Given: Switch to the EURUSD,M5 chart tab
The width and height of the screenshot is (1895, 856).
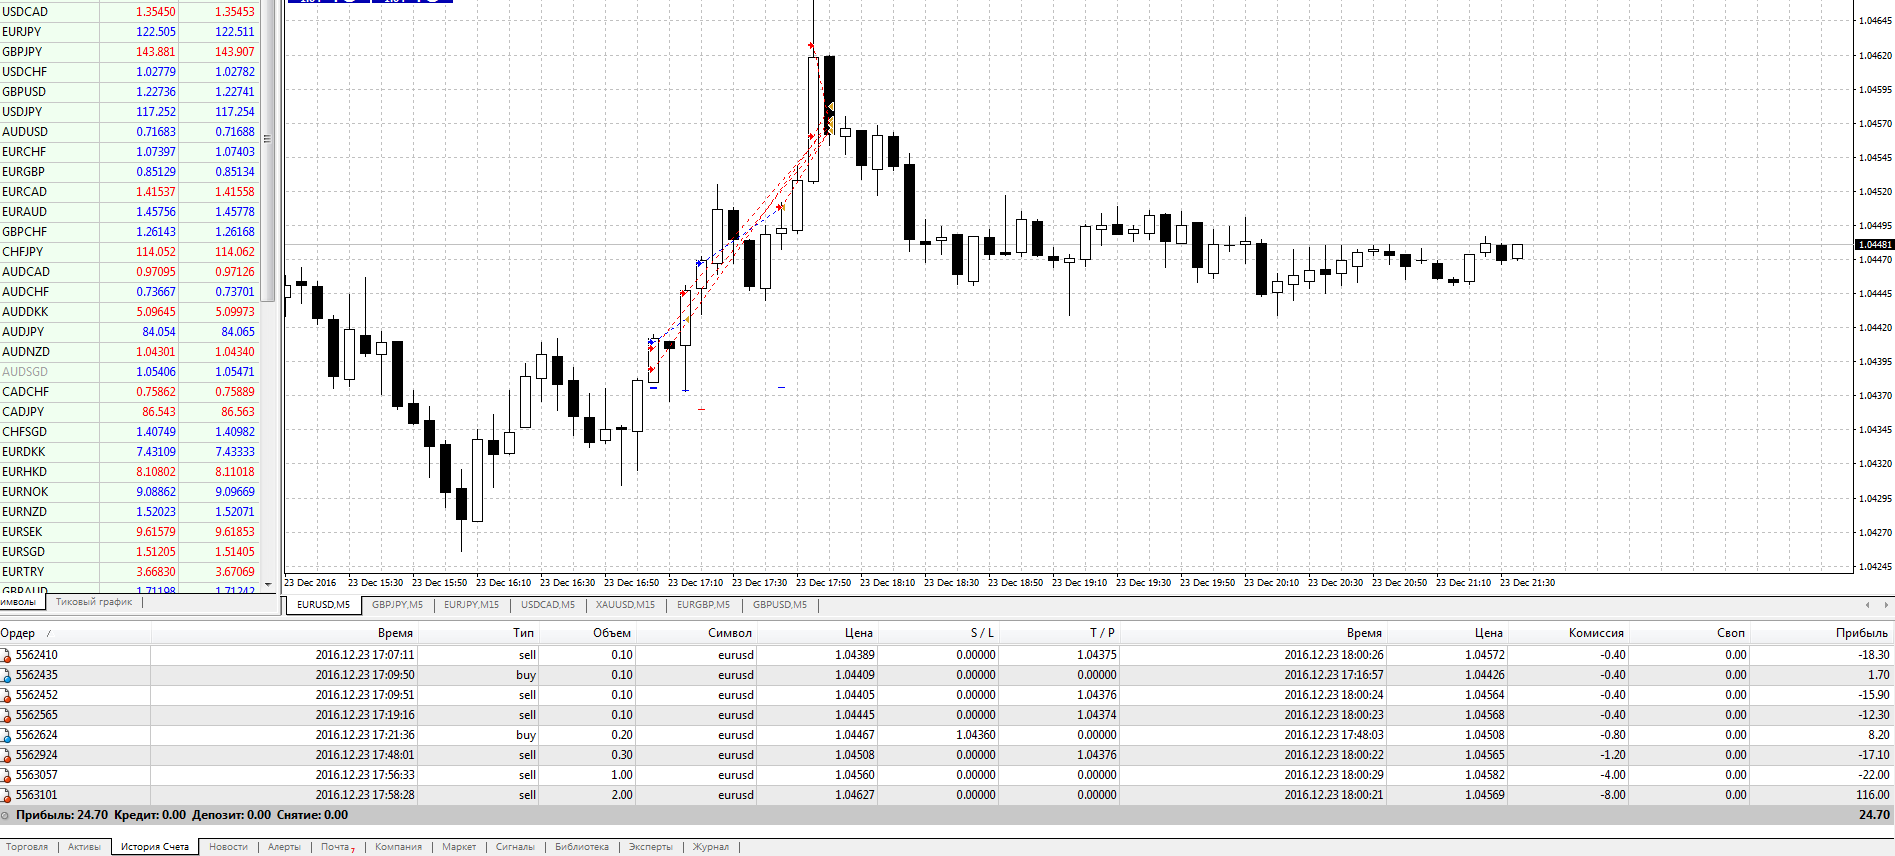Looking at the screenshot, I should point(323,605).
